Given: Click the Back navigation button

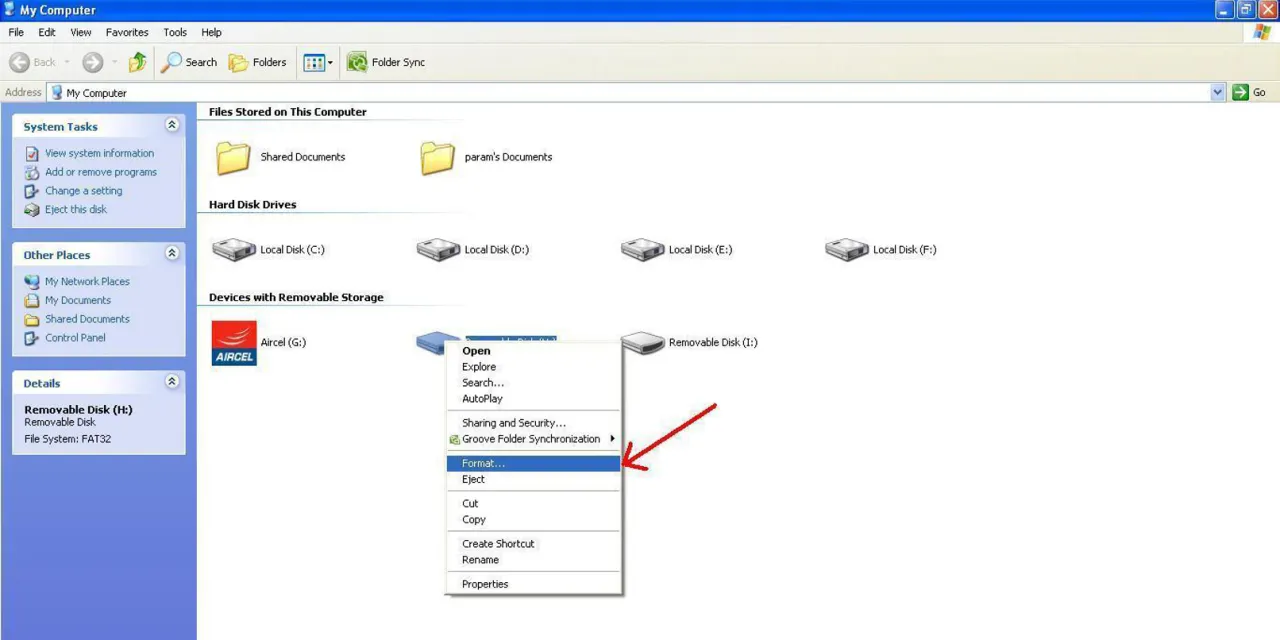Looking at the screenshot, I should tap(29, 62).
